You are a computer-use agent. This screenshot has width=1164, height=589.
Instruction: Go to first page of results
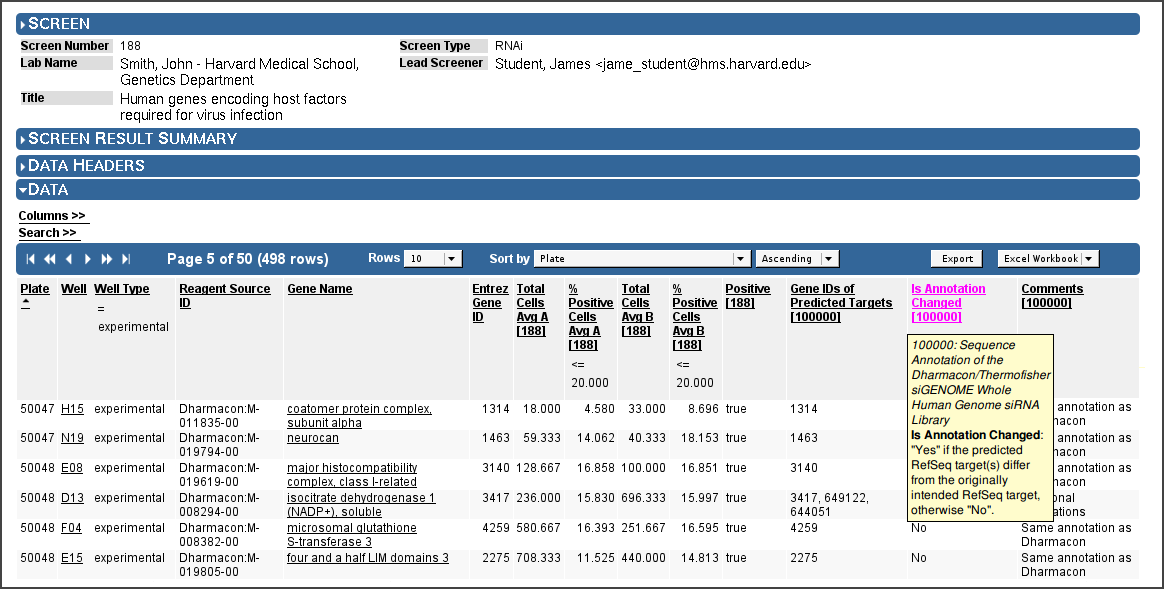30,258
